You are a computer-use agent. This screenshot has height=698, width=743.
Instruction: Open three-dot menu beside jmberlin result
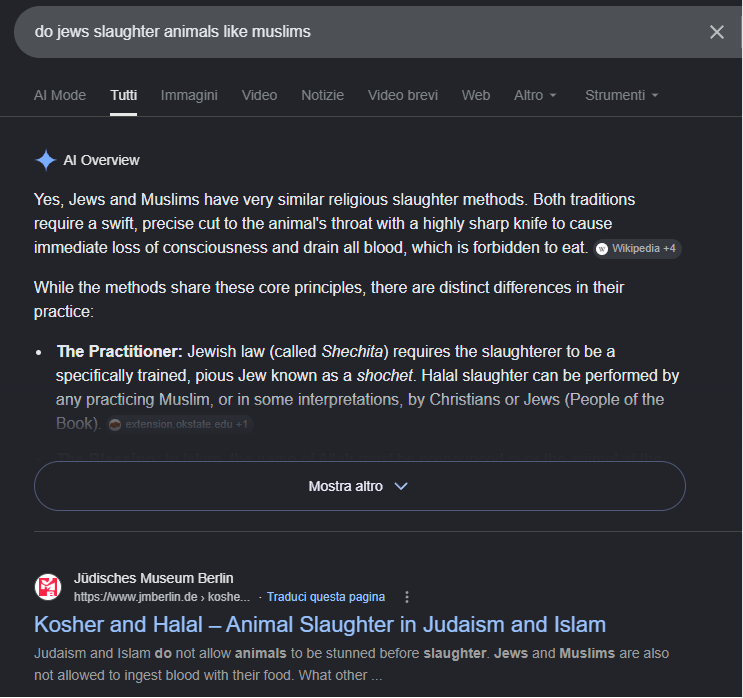click(407, 597)
